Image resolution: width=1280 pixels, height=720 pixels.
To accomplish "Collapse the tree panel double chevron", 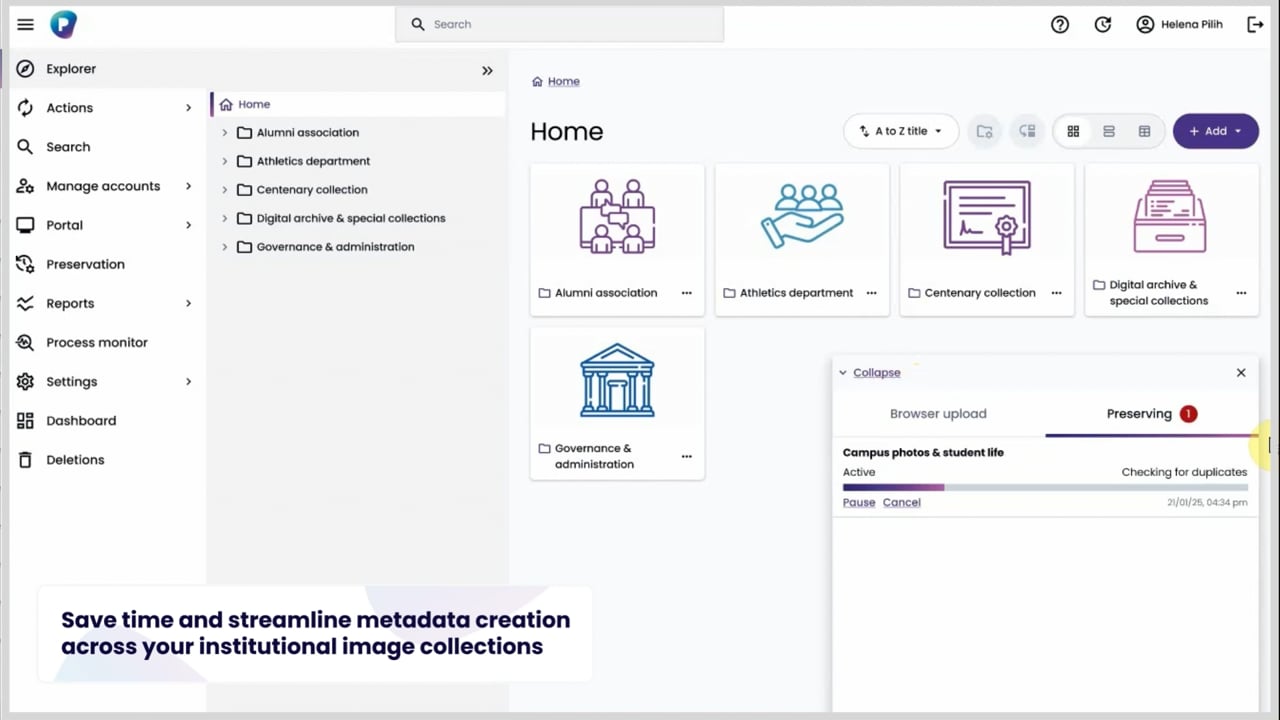I will [487, 70].
